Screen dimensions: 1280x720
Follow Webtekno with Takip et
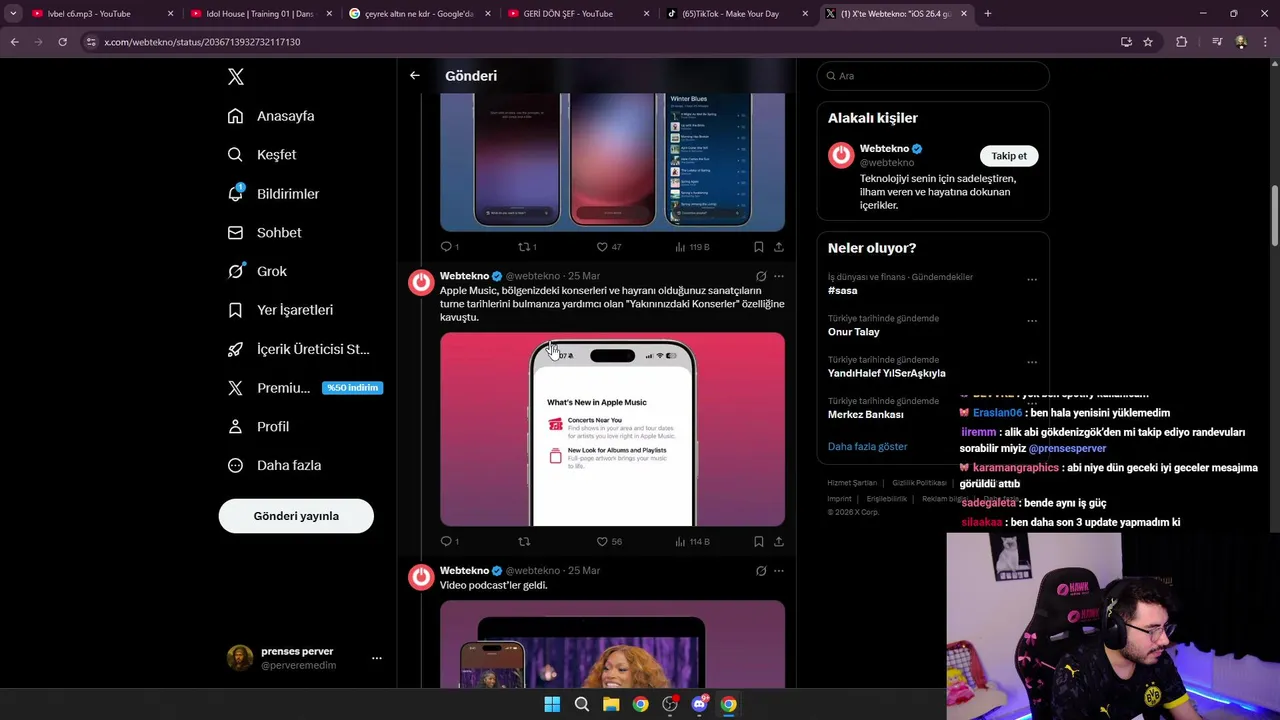(x=1009, y=156)
